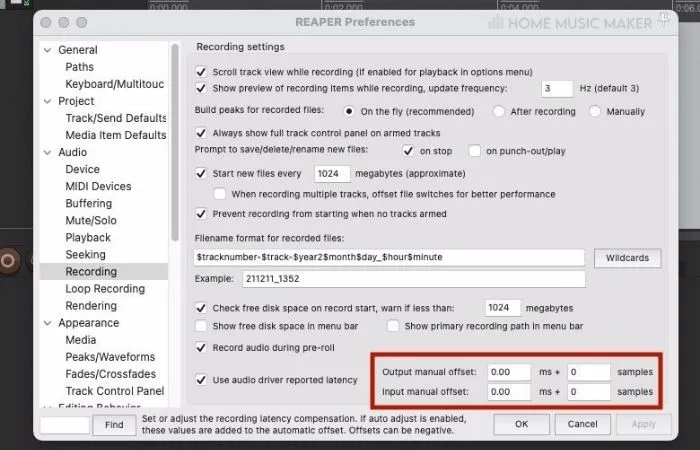Select General preferences category
This screenshot has height=450, width=700.
click(78, 50)
